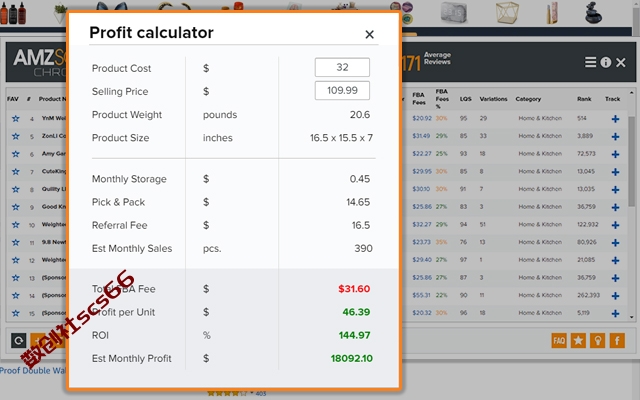Select Est Monthly Profit value 18092.10
Viewport: 640px width, 400px height.
pyautogui.click(x=351, y=359)
